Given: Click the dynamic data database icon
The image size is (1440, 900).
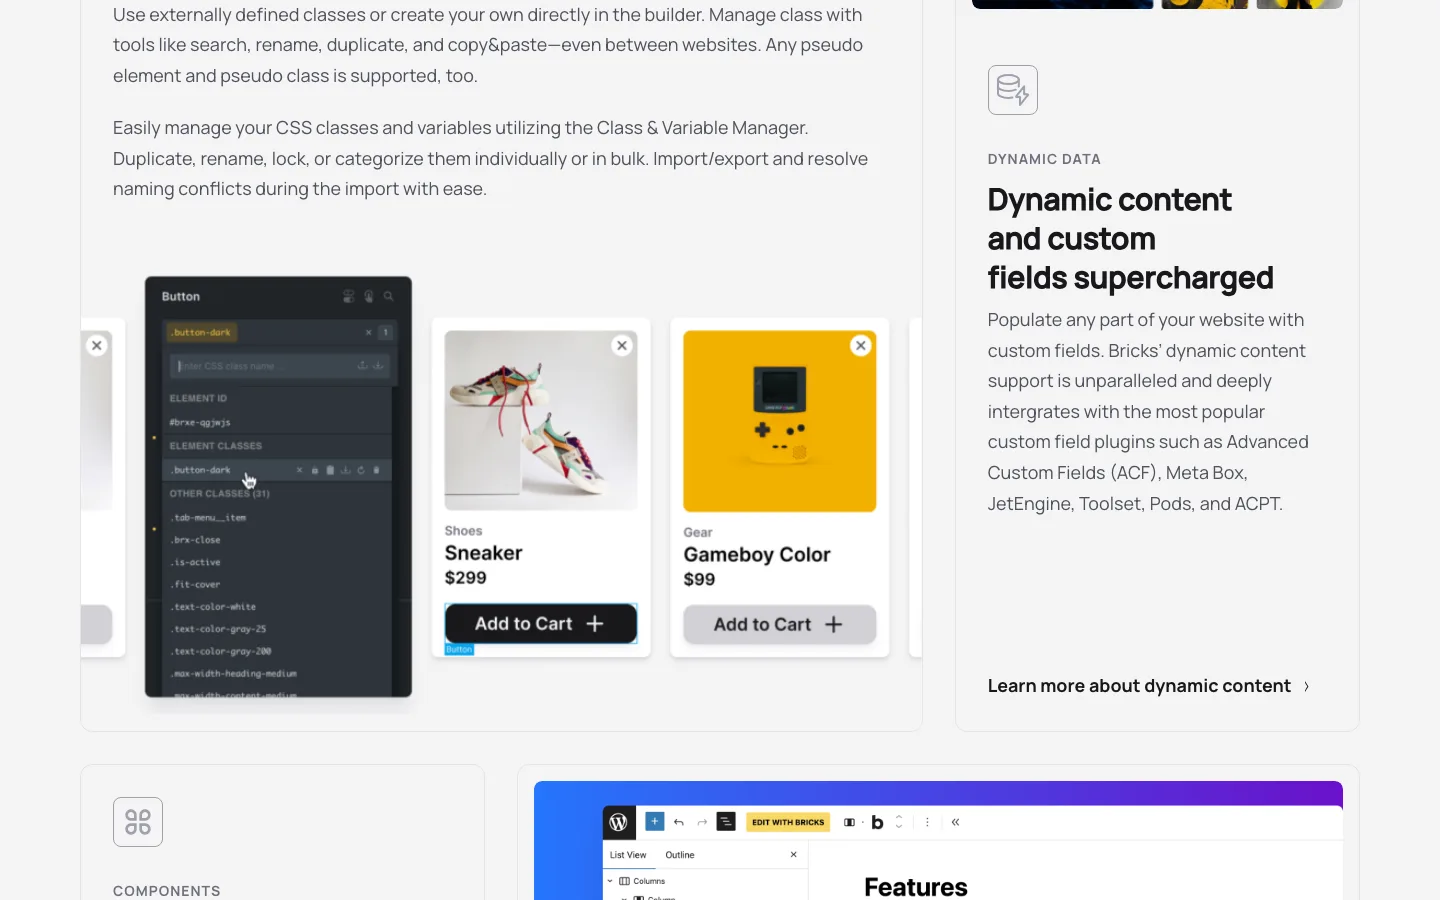Looking at the screenshot, I should point(1013,90).
